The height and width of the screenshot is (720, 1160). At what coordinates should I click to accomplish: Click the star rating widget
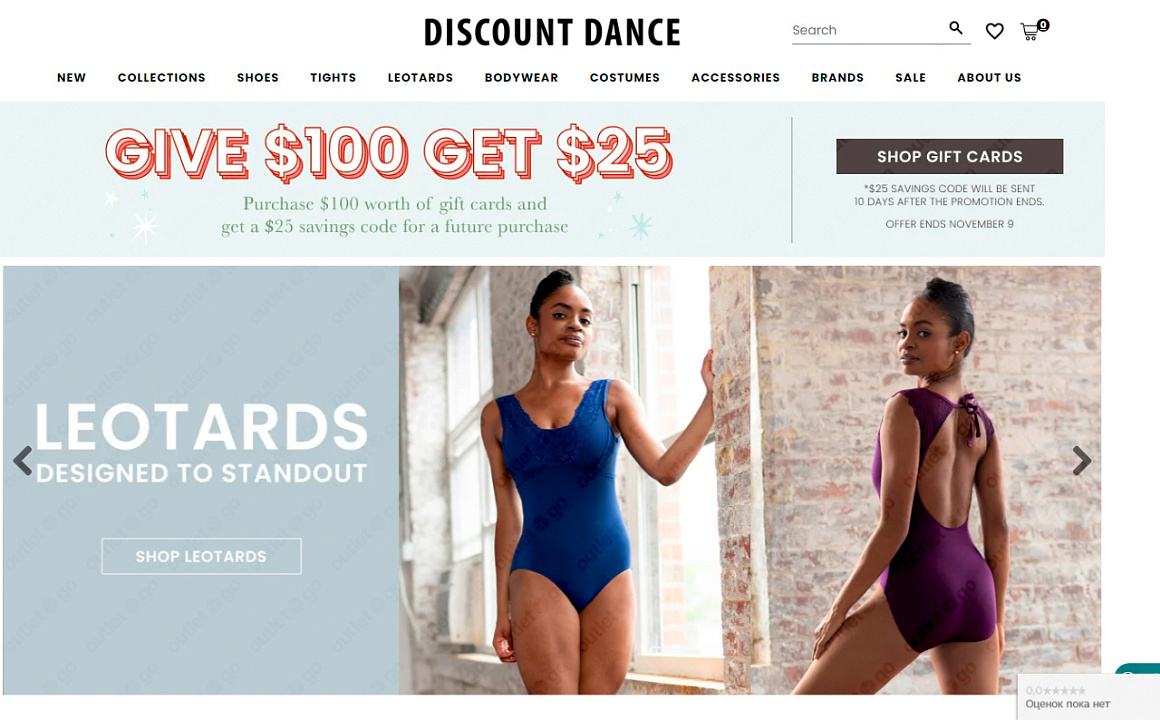[x=1088, y=697]
